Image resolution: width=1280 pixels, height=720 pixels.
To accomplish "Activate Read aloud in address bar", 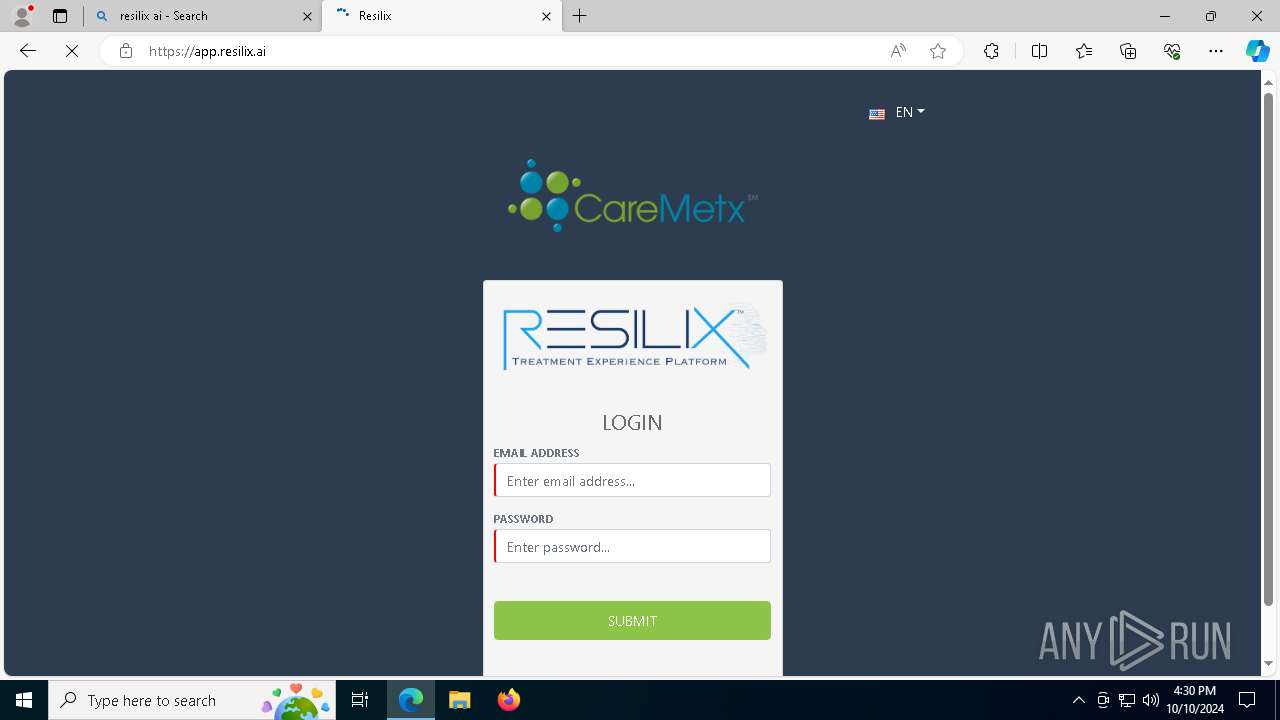I will [898, 51].
